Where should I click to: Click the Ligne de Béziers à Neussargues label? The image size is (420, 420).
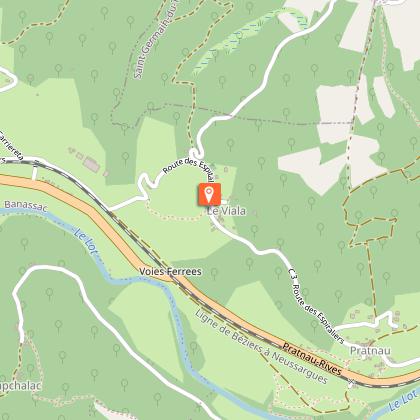tap(261, 346)
